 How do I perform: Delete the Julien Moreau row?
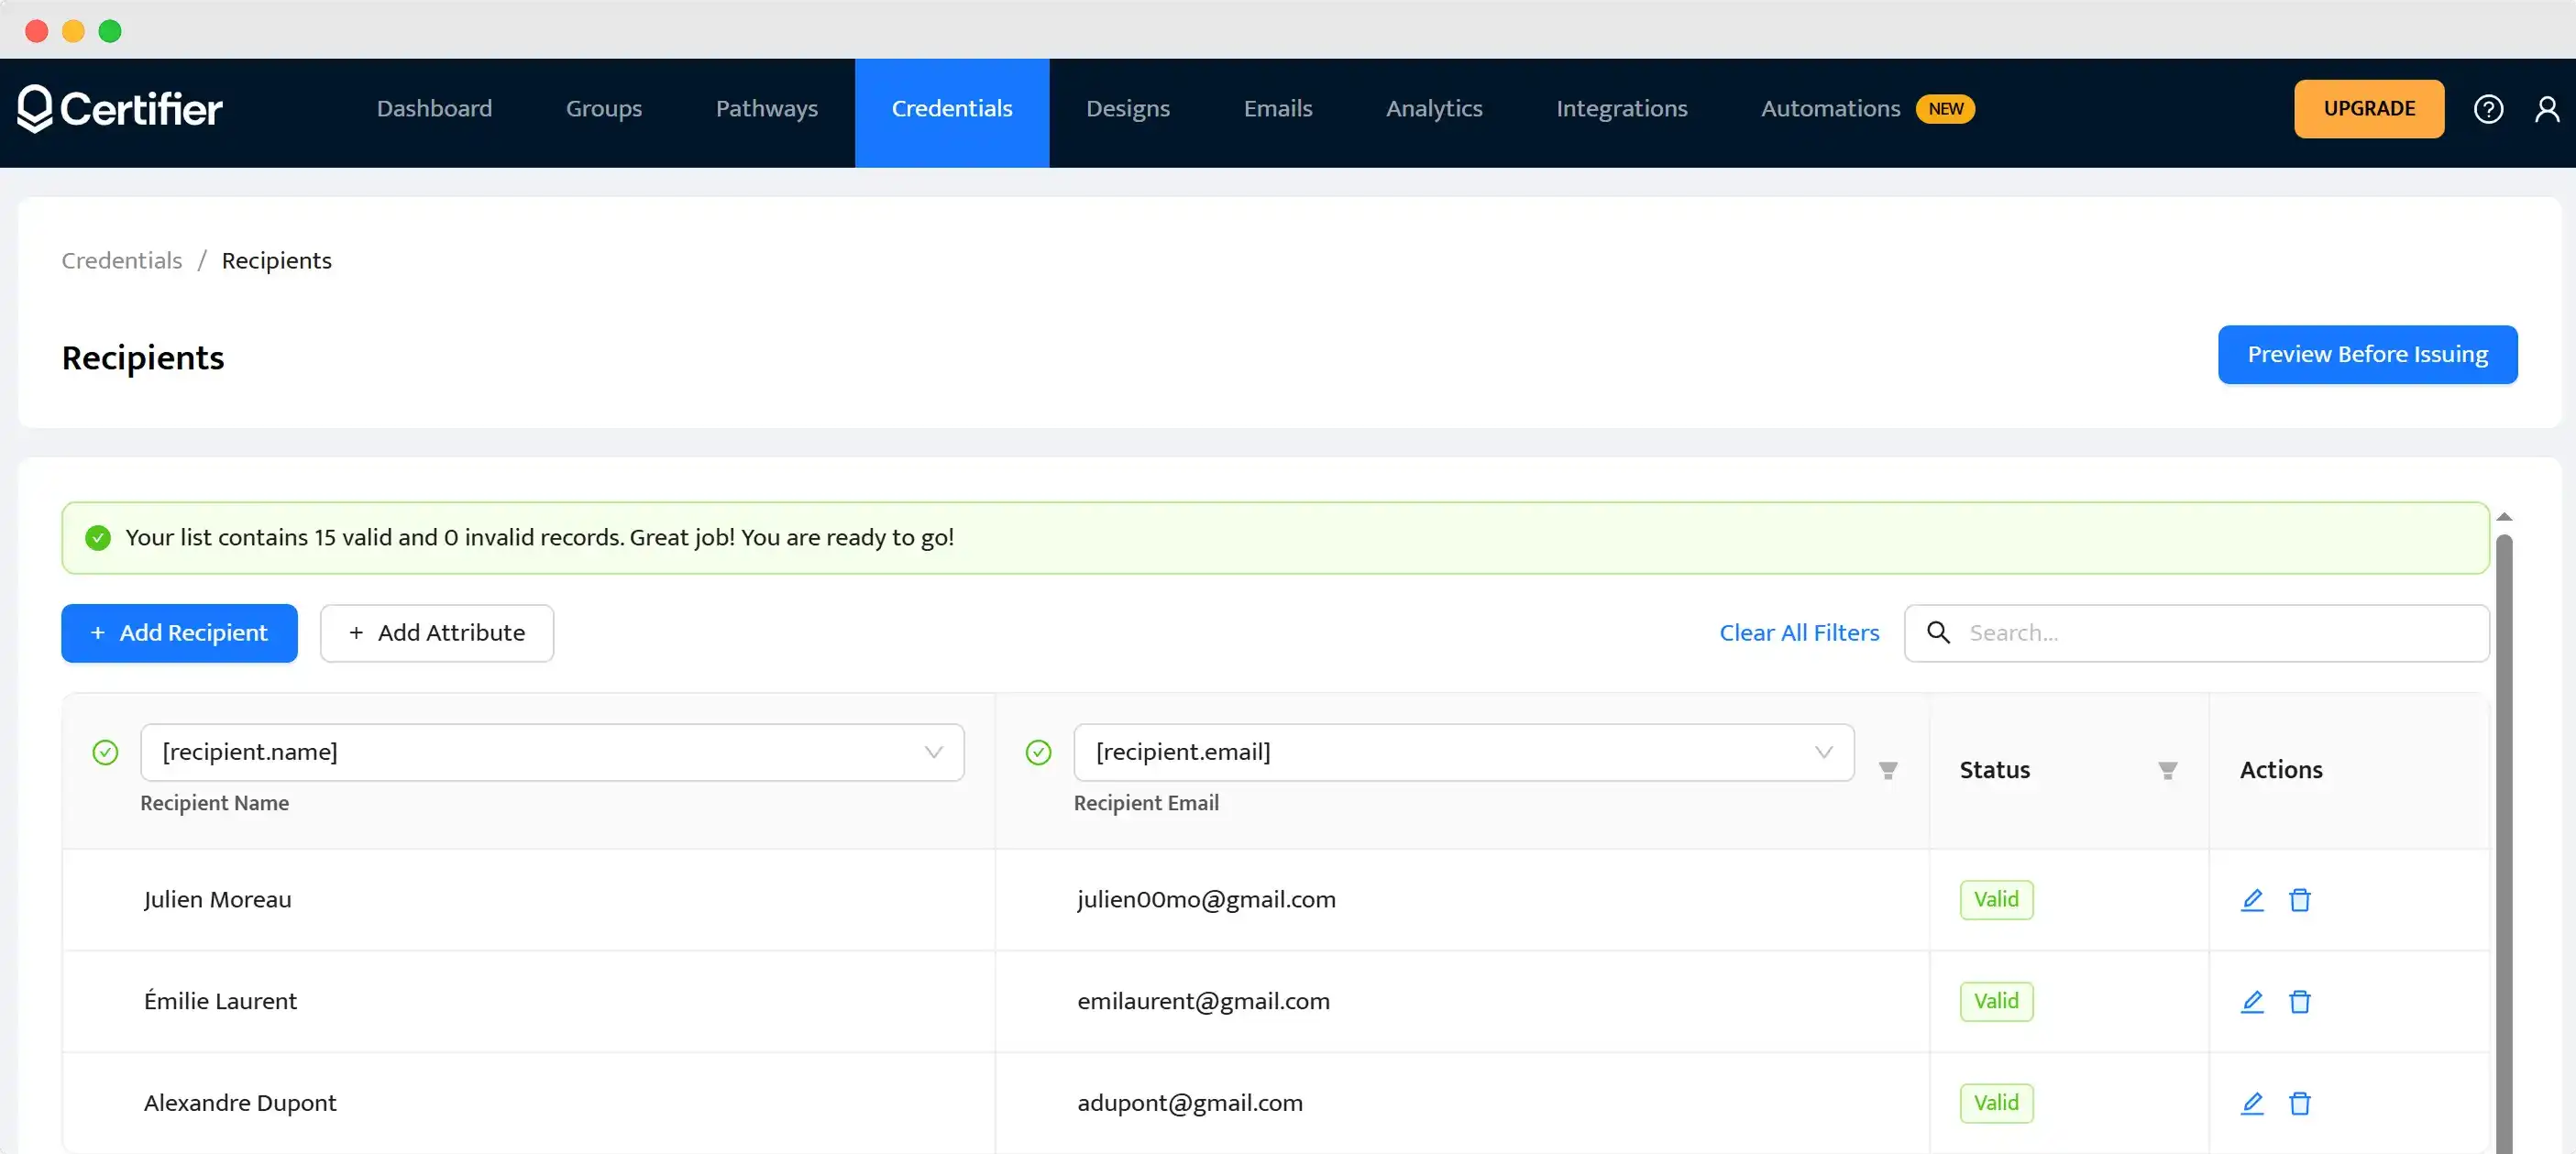[x=2300, y=900]
